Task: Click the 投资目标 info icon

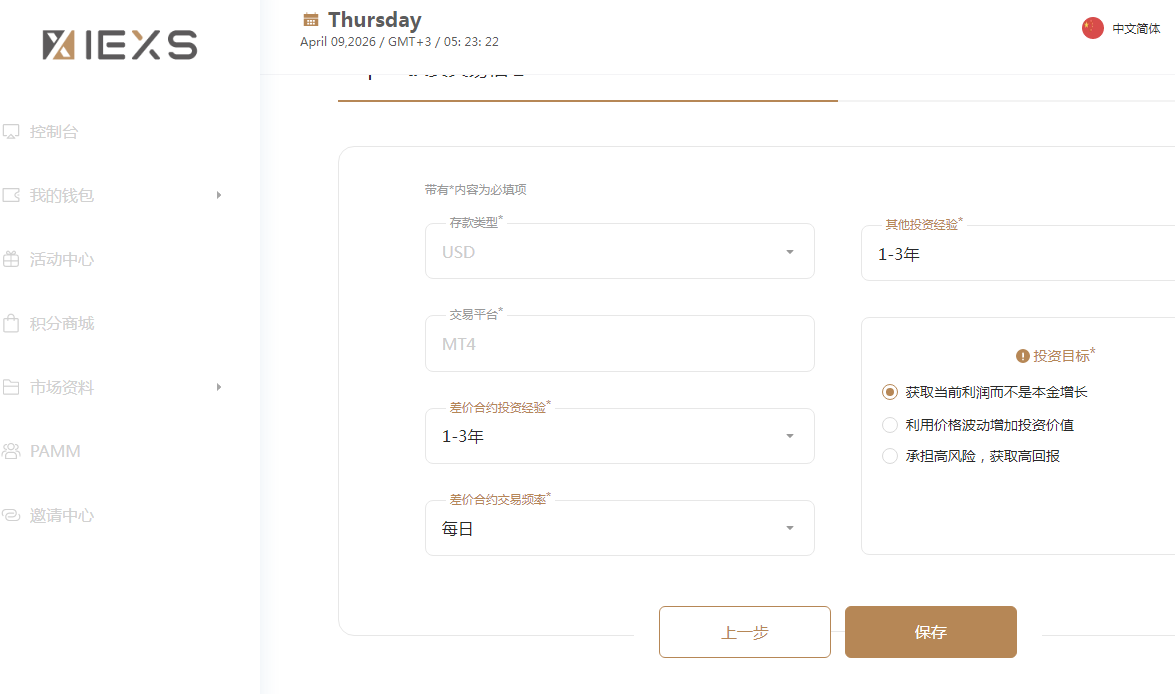Action: [x=1022, y=356]
